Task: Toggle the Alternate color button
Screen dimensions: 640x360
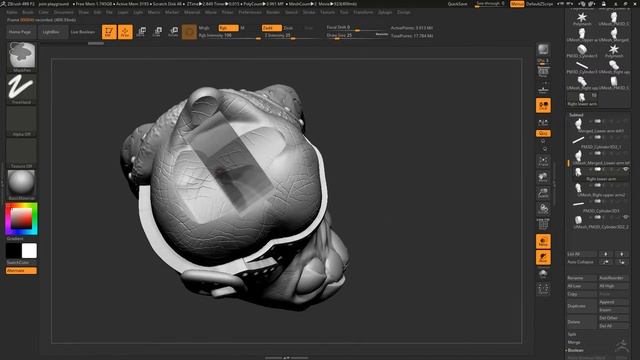Action: coord(21,271)
